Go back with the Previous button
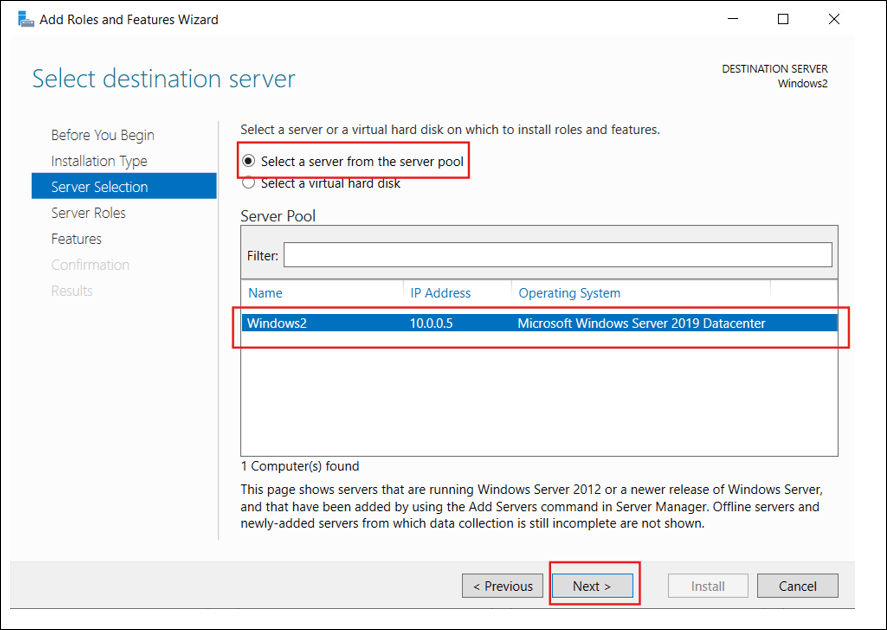887x630 pixels. pyautogui.click(x=502, y=586)
